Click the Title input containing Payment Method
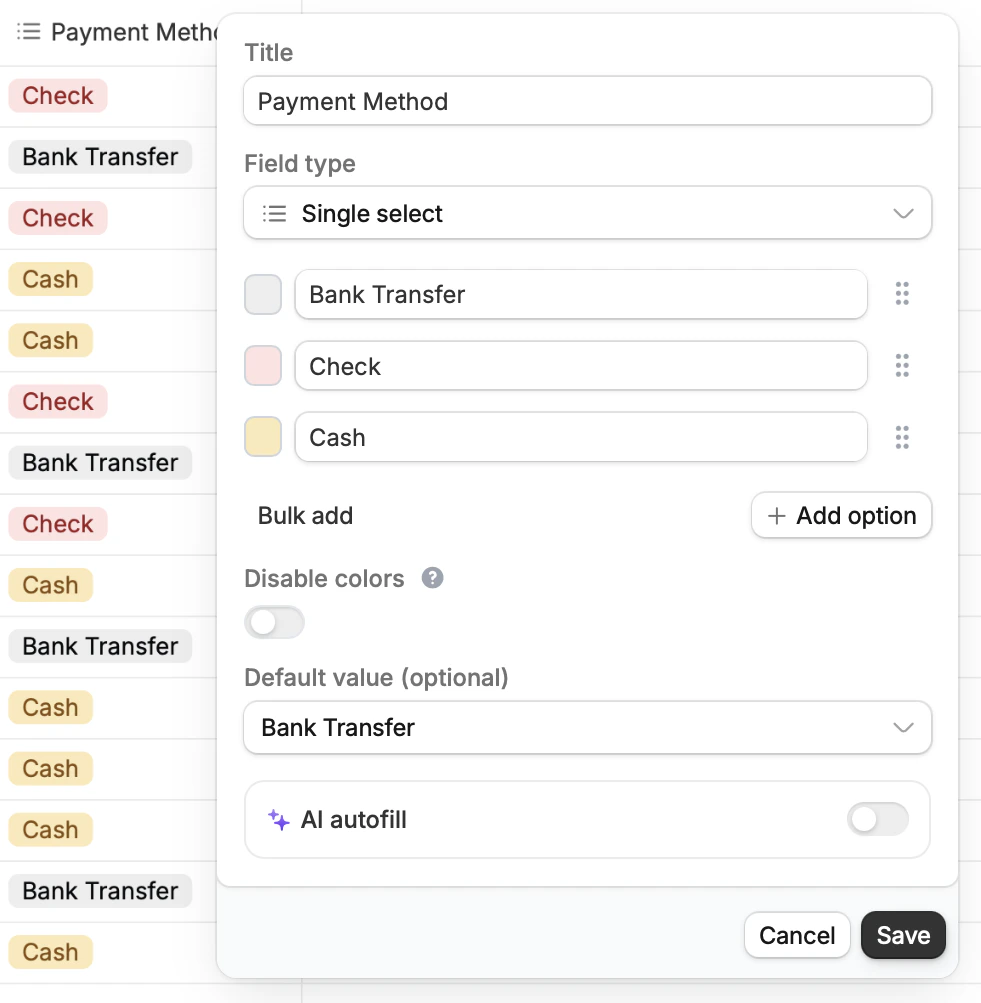 [587, 101]
